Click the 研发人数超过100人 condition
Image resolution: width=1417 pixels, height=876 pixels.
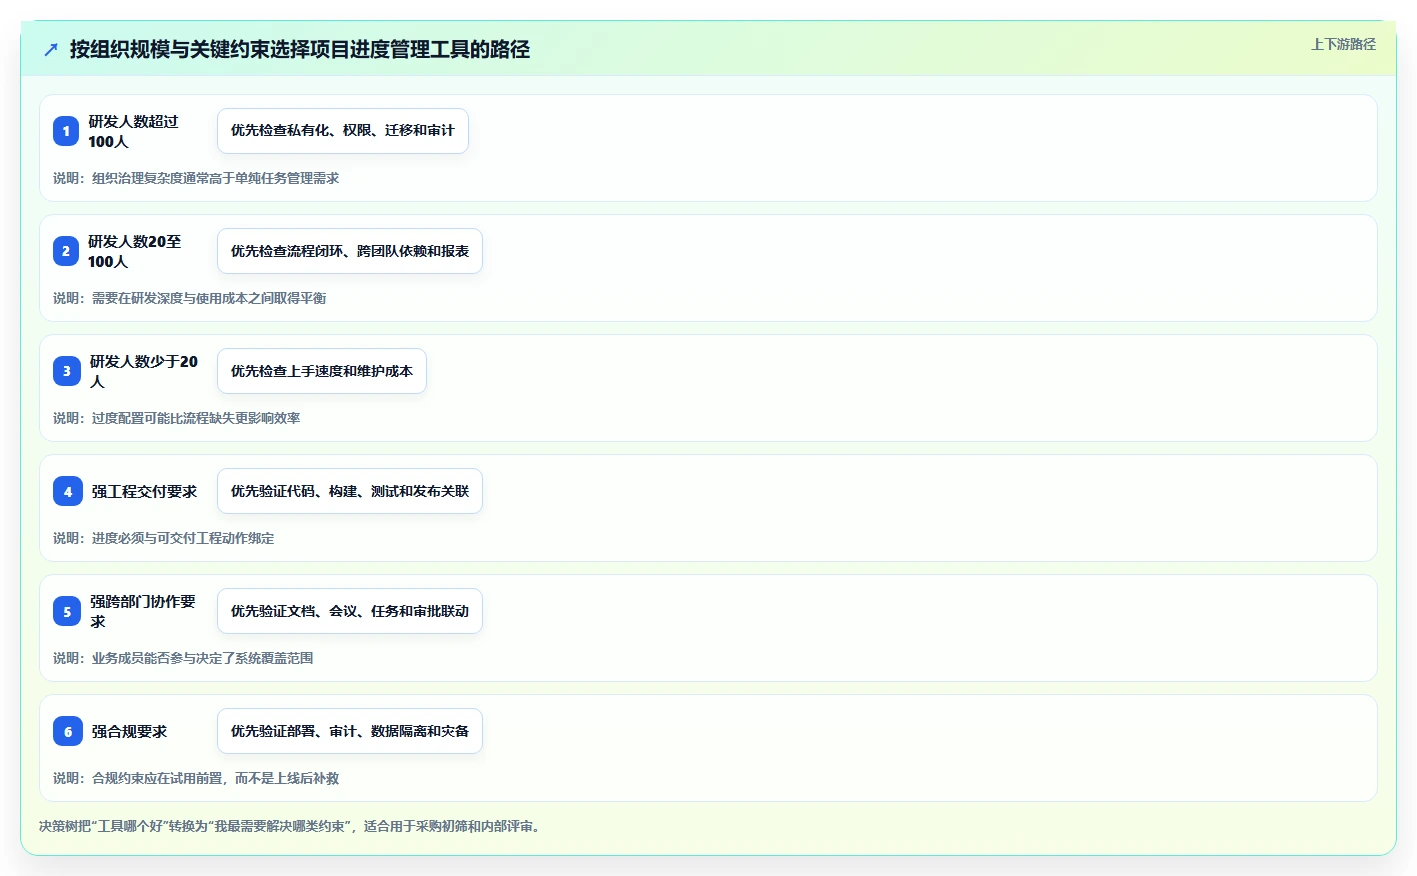point(134,131)
